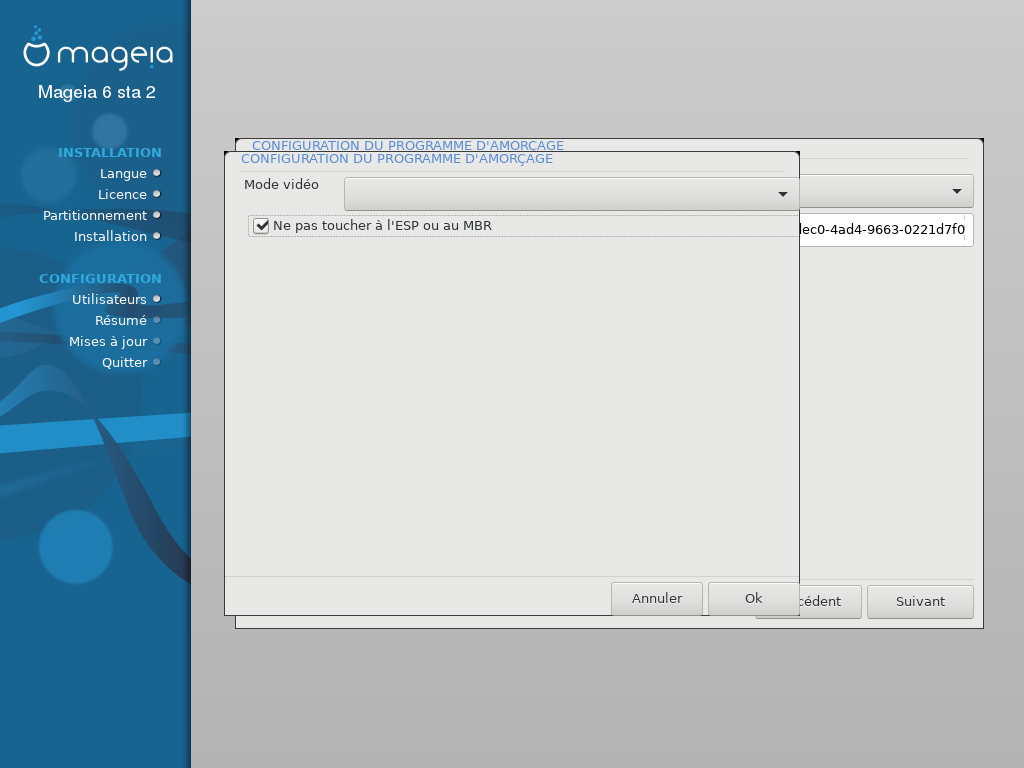This screenshot has width=1024, height=768.
Task: Select the Quitter step in sidebar
Action: [x=124, y=362]
